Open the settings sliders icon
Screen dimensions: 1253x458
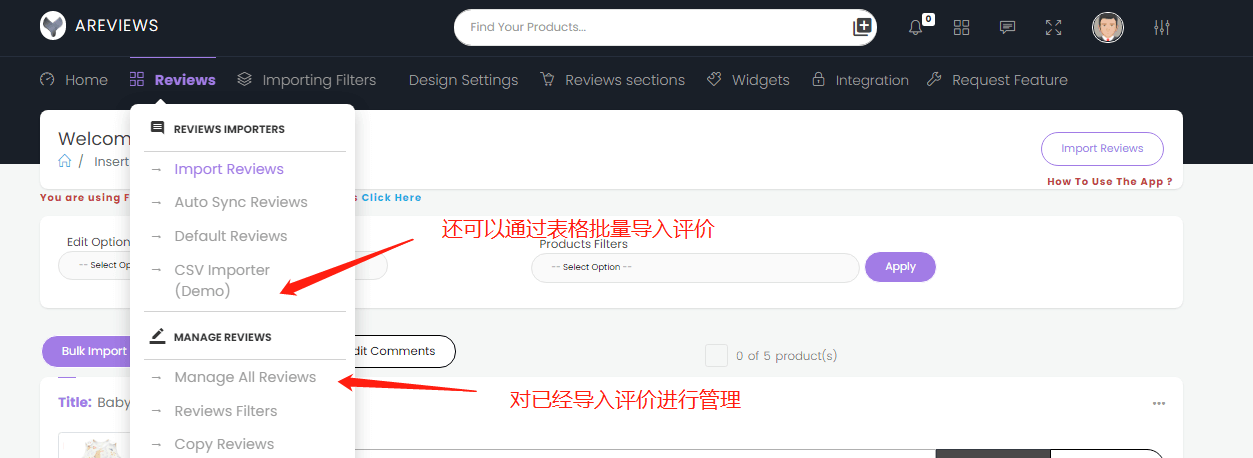[1161, 28]
